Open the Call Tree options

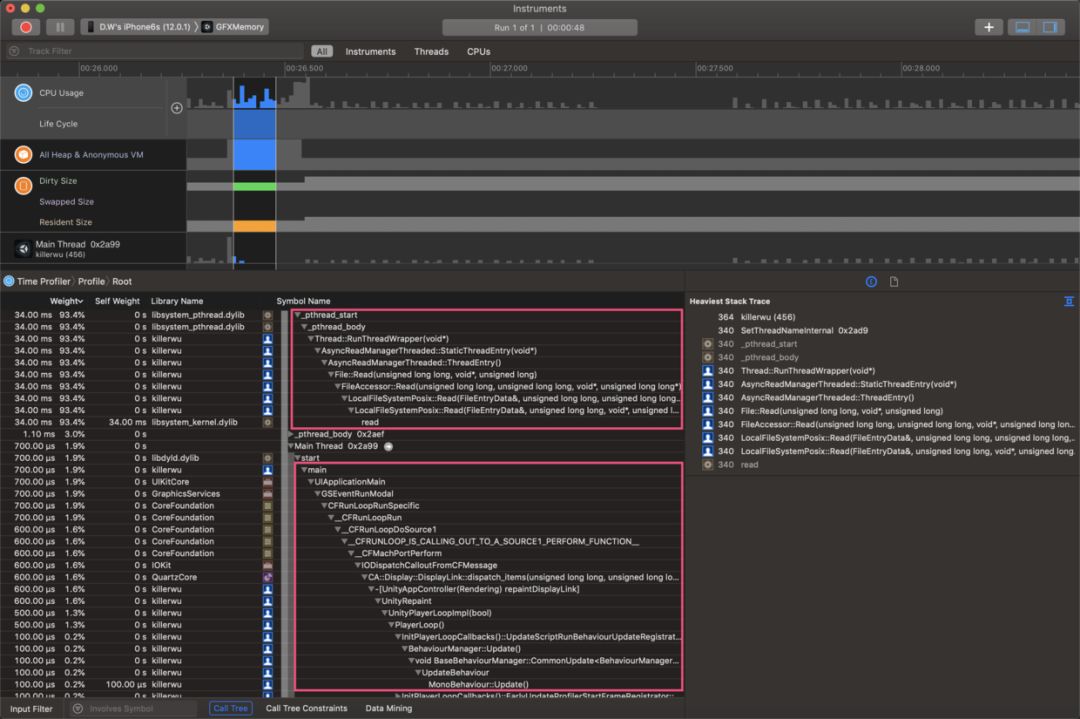click(x=230, y=709)
